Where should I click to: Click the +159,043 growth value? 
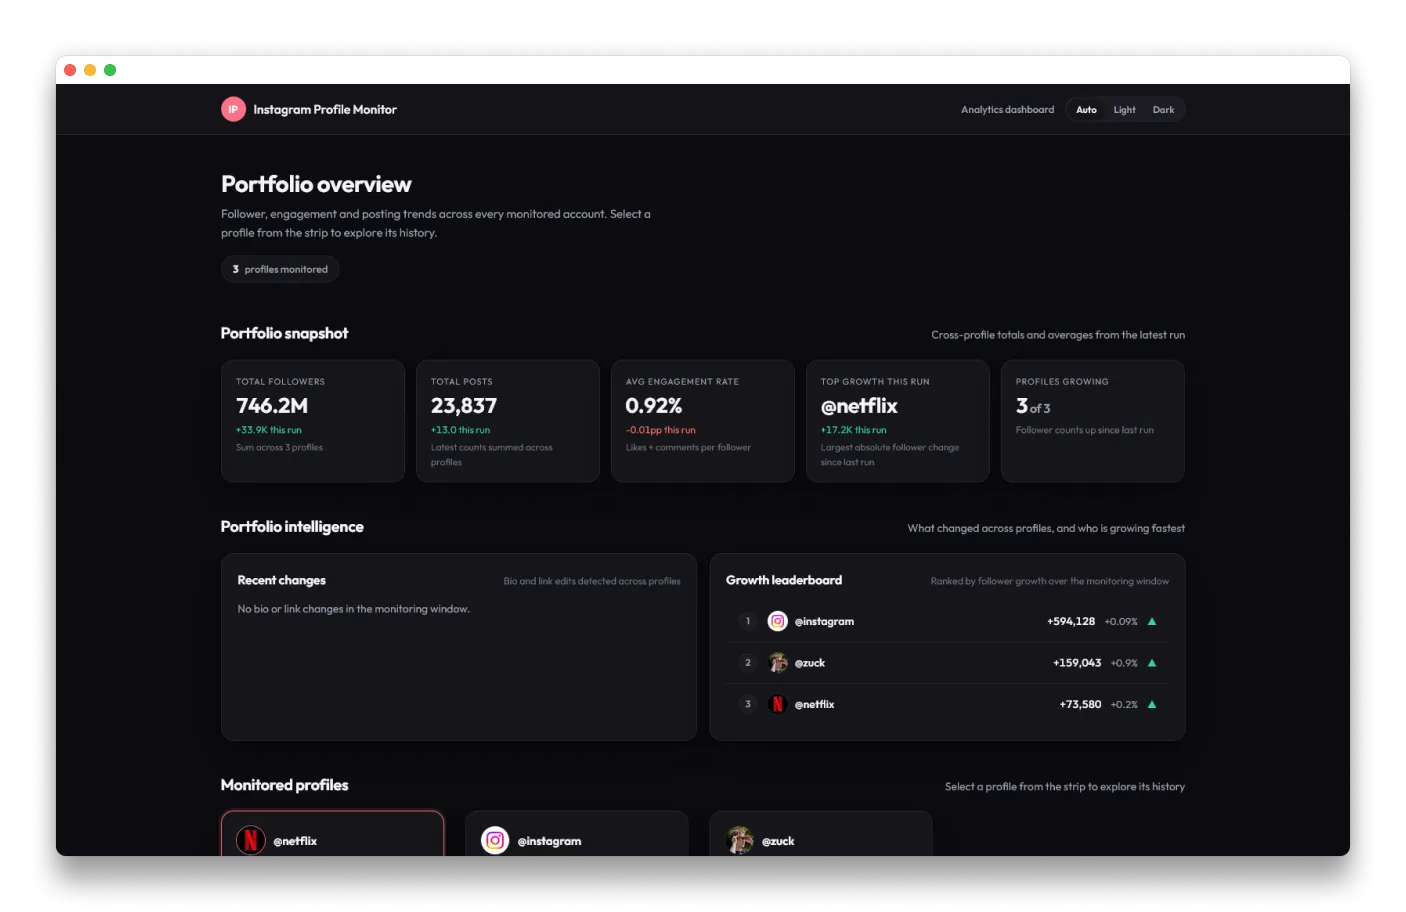coord(1077,663)
